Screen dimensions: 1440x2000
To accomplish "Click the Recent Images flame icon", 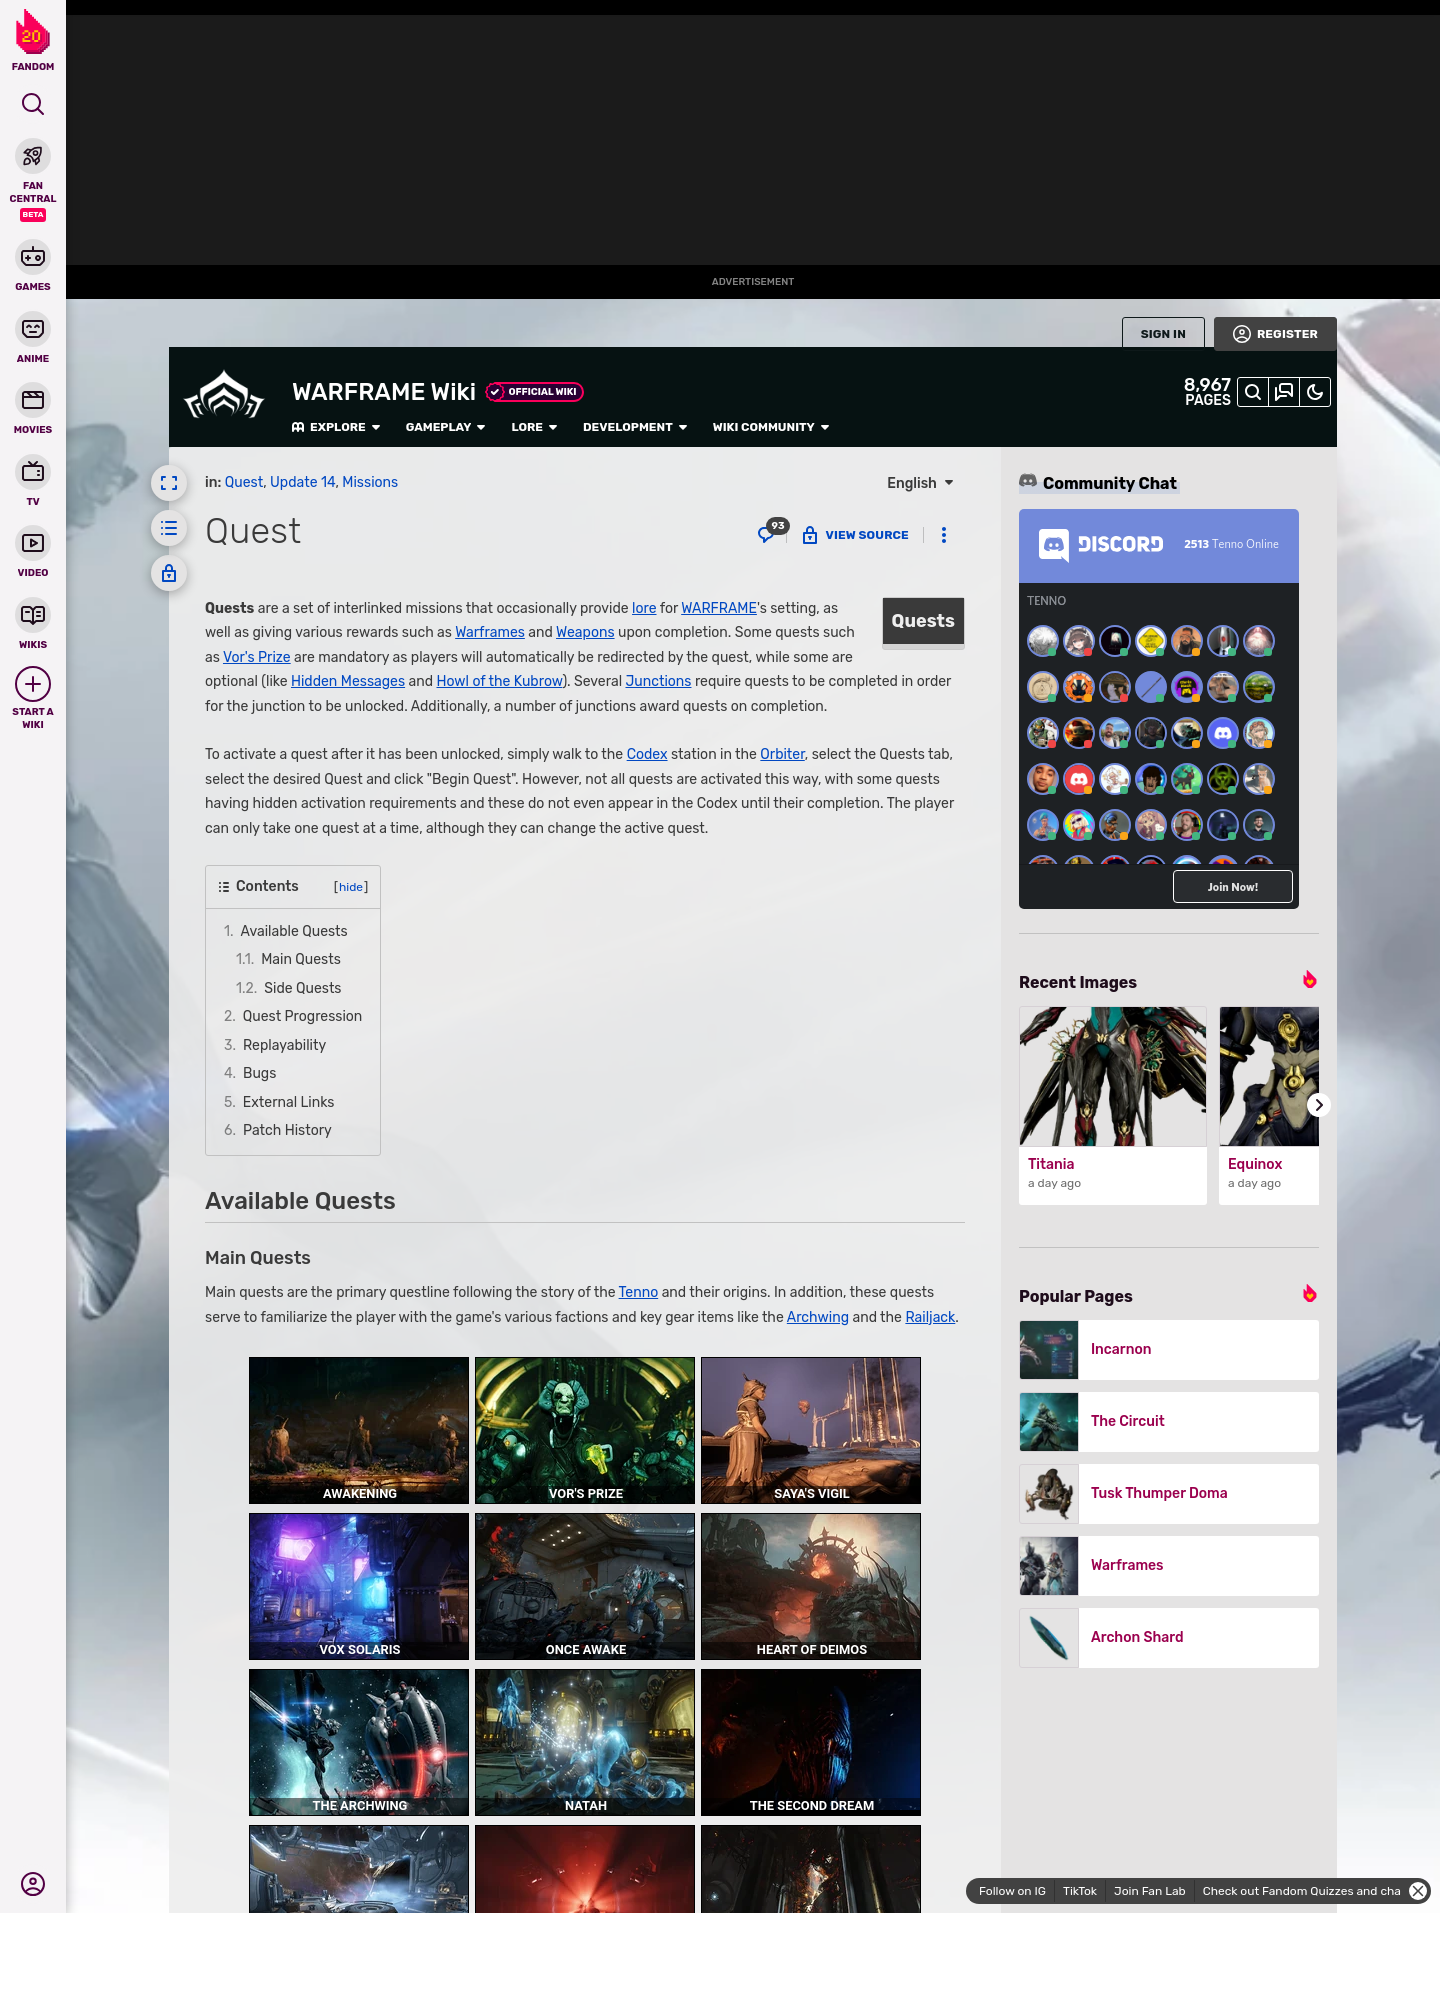I will pyautogui.click(x=1309, y=980).
